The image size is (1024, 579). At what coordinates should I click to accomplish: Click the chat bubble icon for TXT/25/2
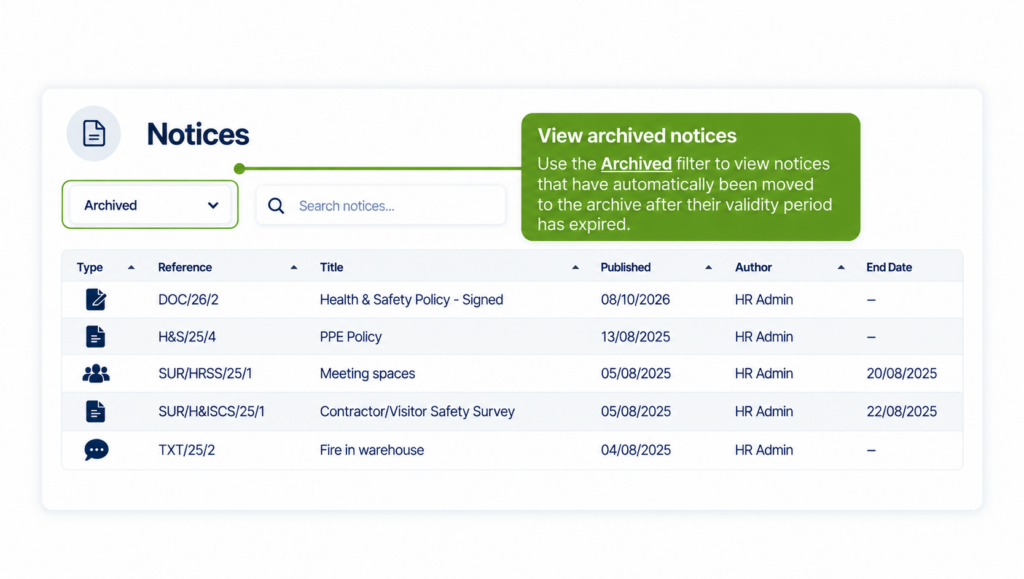click(x=96, y=450)
